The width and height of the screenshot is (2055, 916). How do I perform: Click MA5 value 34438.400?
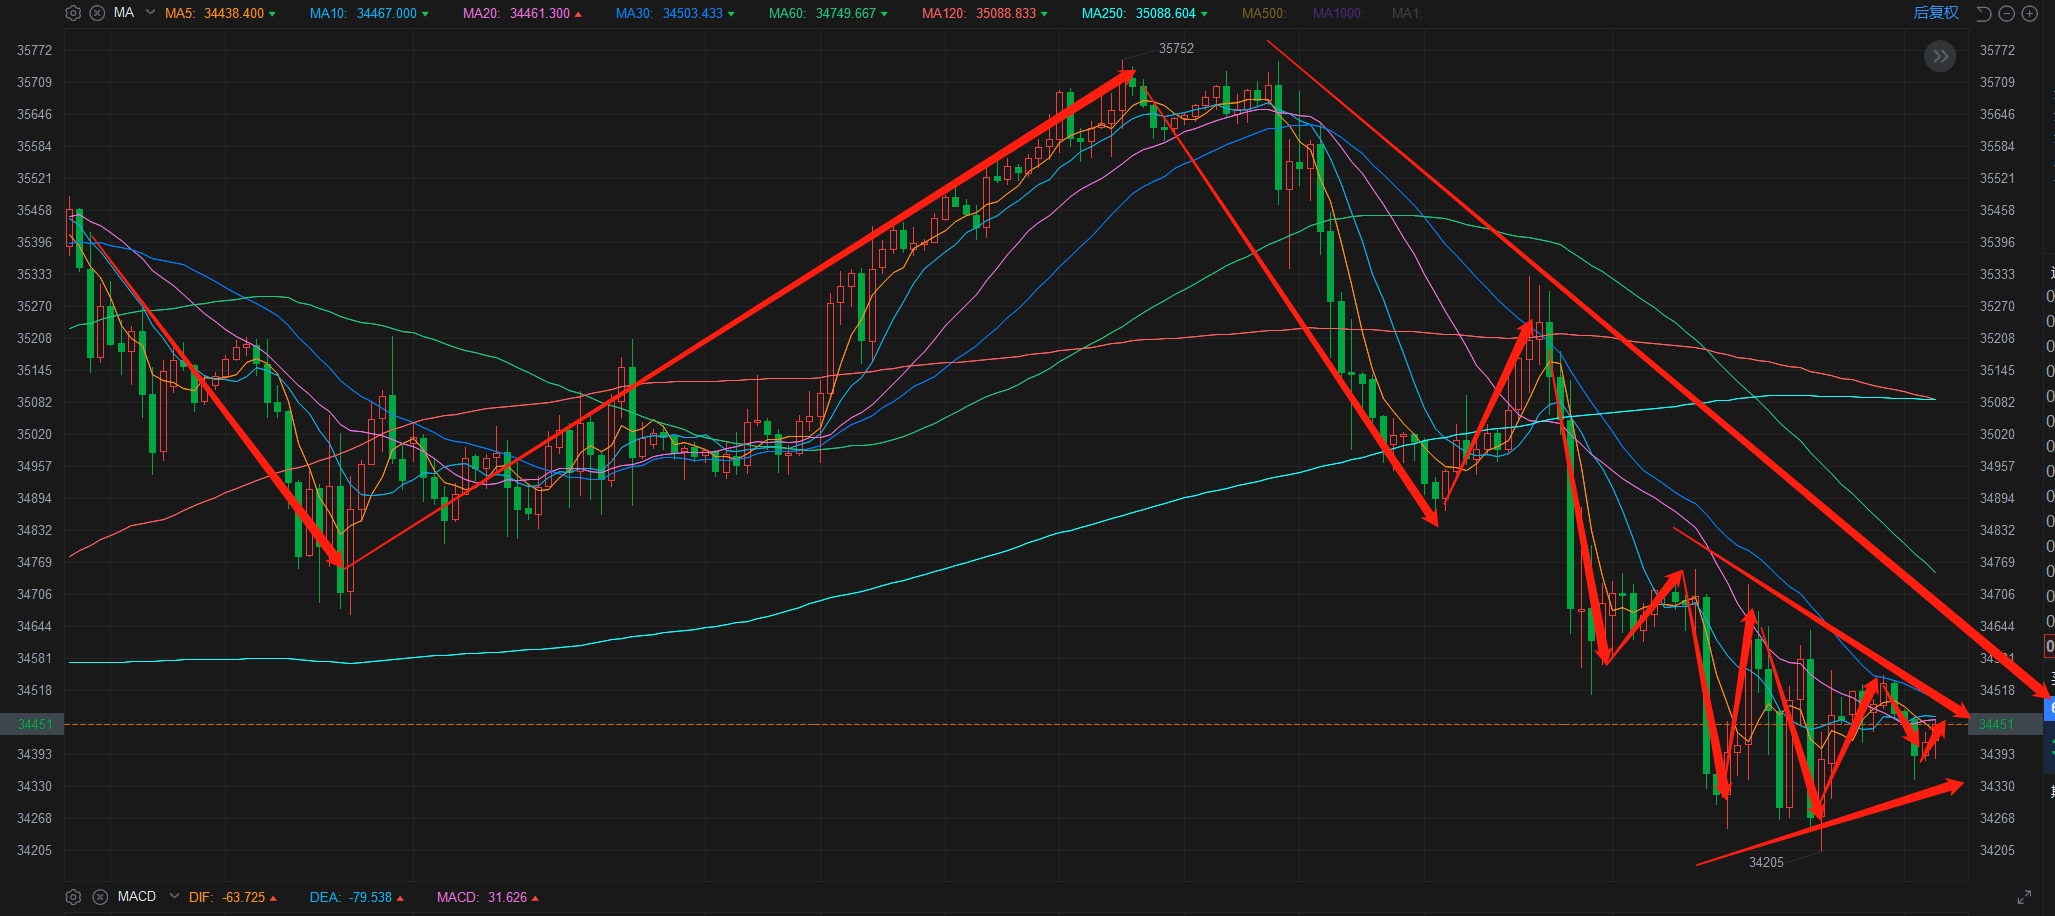234,13
